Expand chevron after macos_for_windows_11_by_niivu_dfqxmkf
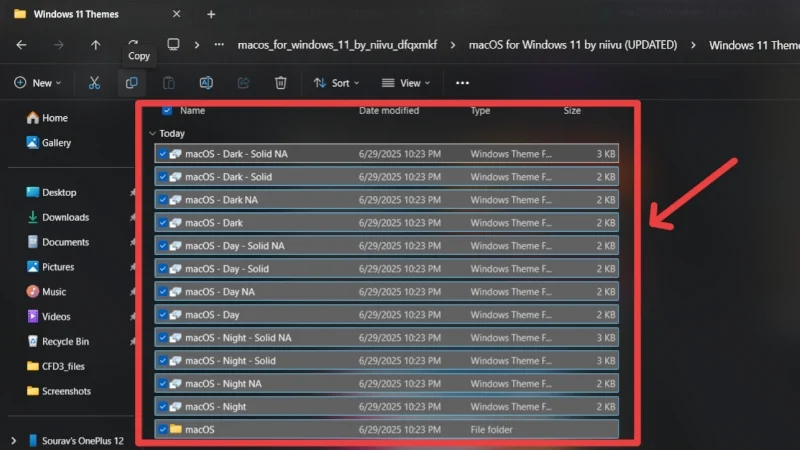Viewport: 800px width, 450px height. point(453,45)
